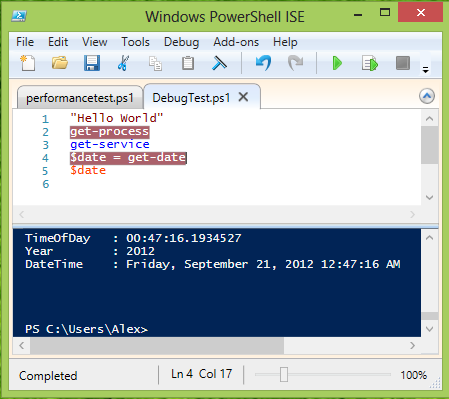The image size is (449, 399).
Task: Click line number 6 in the gutter
Action: (46, 184)
